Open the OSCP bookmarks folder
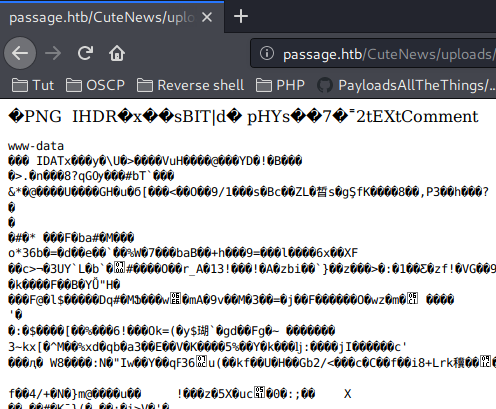 [x=95, y=85]
